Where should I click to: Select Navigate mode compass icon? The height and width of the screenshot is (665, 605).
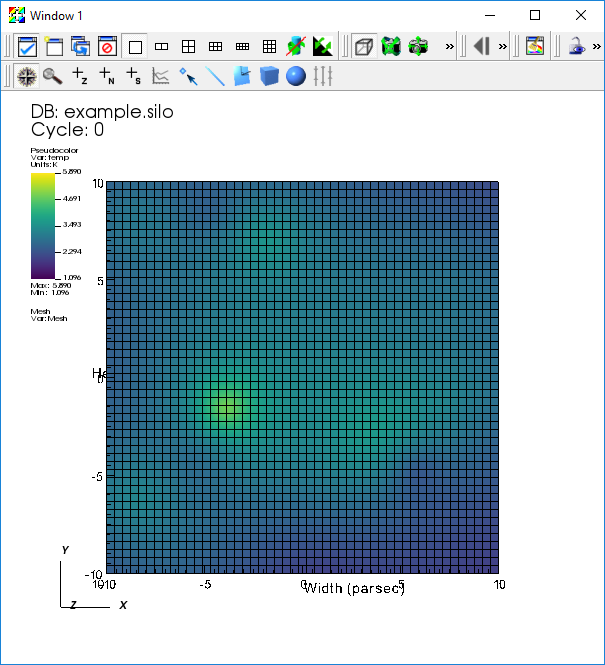click(x=27, y=77)
